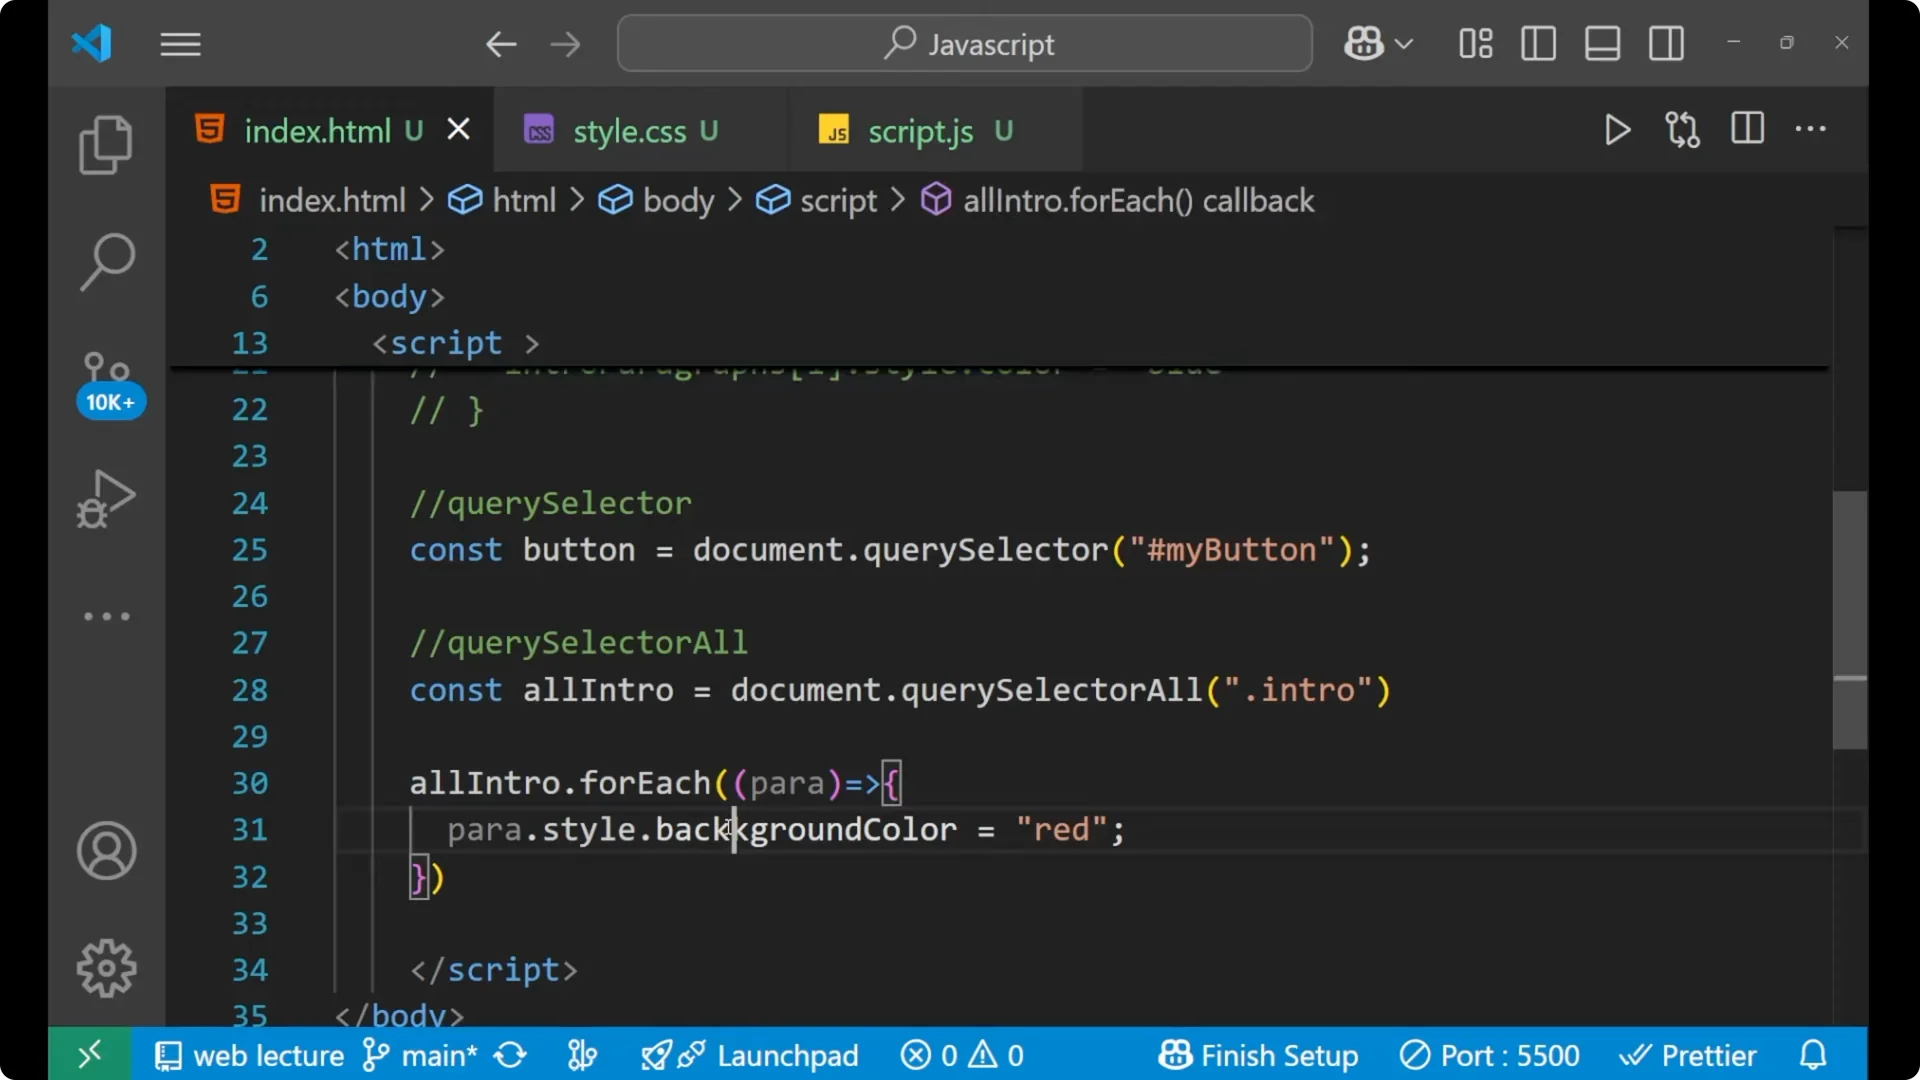The image size is (1920, 1080).
Task: Open notifications via the bell icon
Action: [x=1812, y=1054]
